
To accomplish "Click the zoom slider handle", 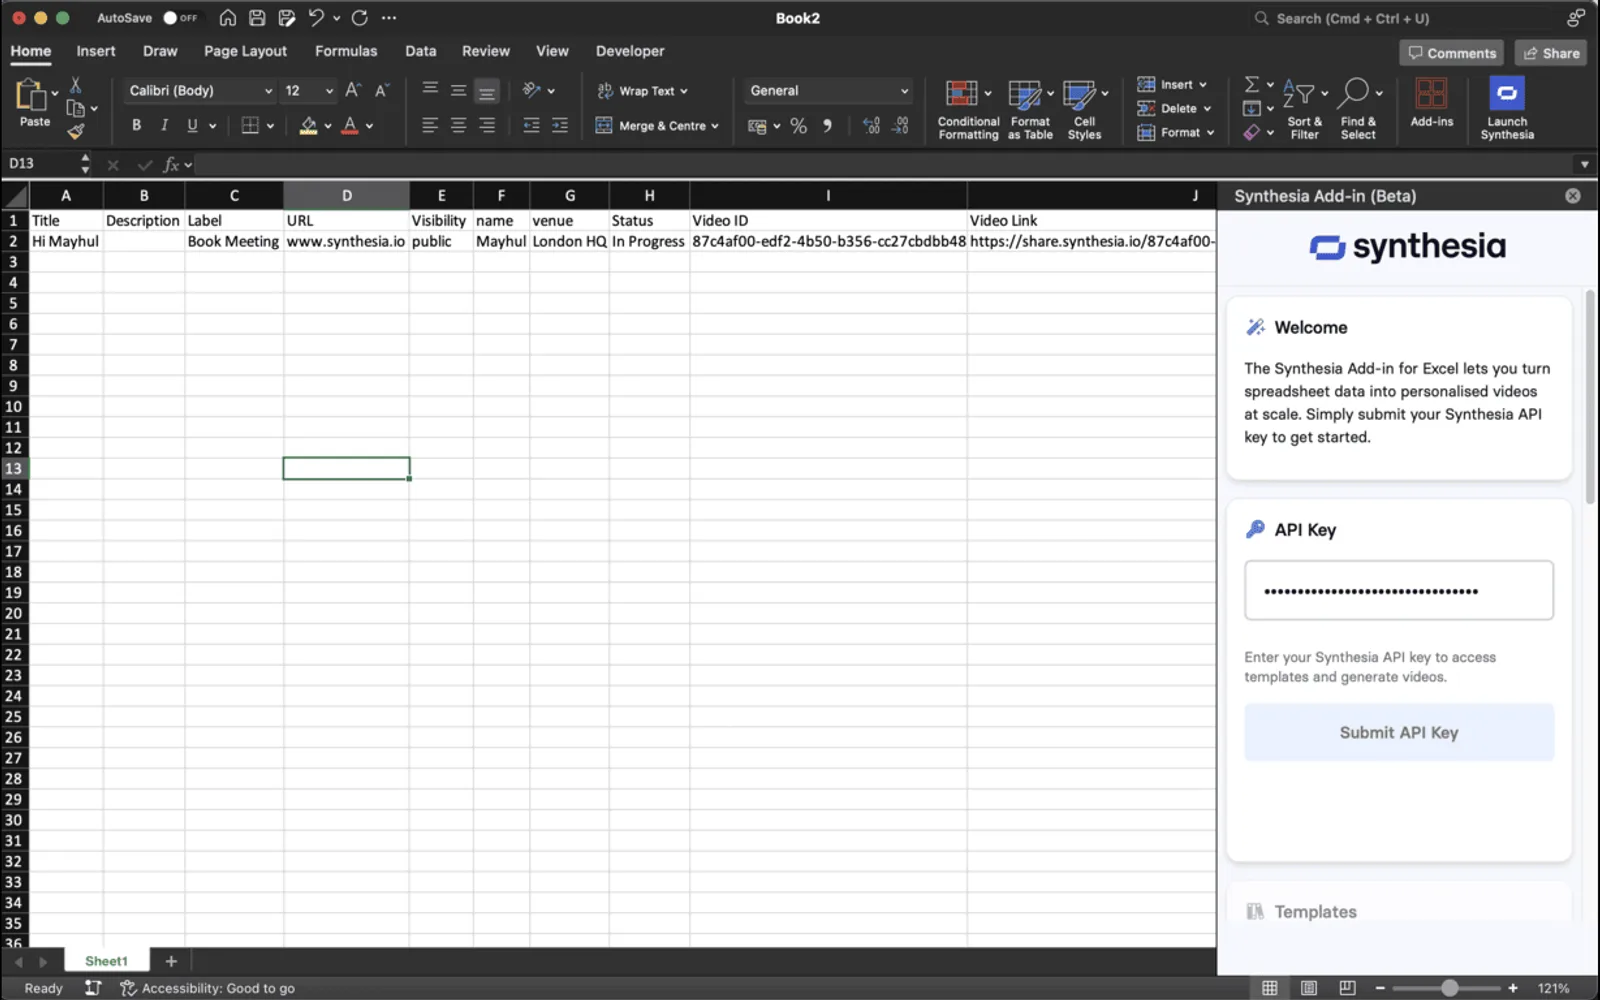I will (x=1449, y=988).
